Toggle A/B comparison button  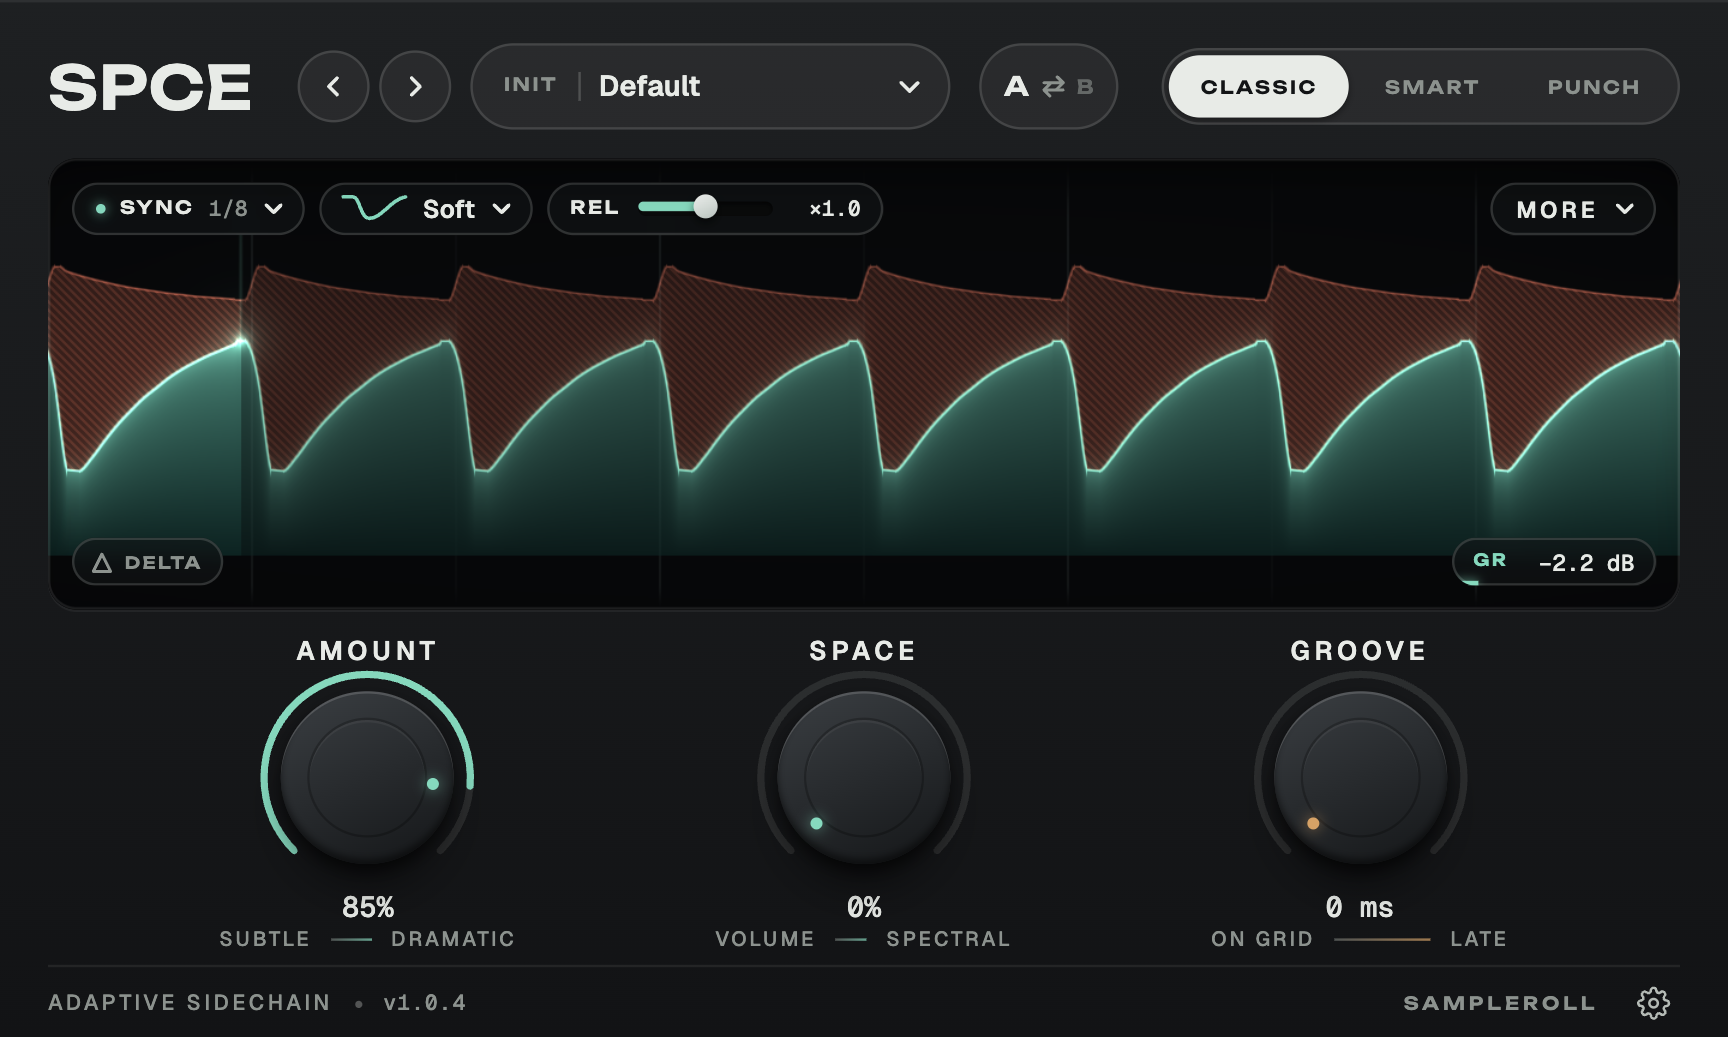click(1048, 87)
